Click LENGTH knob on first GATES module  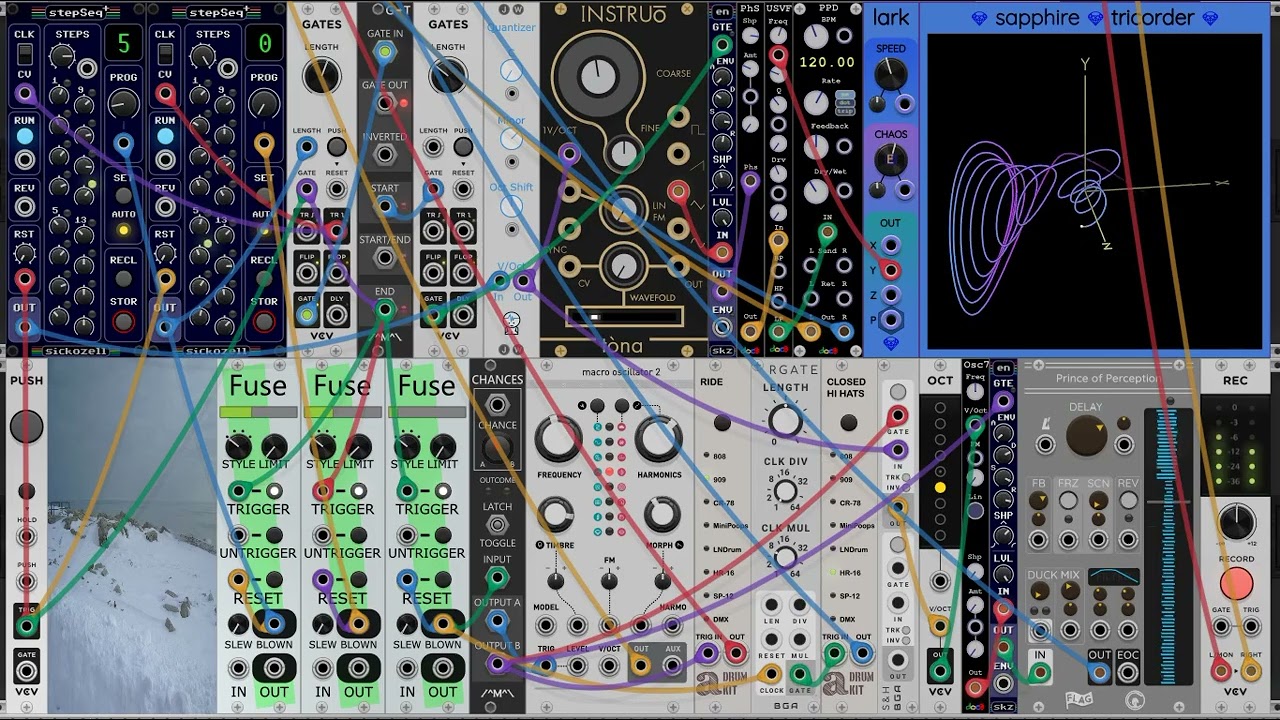[x=321, y=76]
